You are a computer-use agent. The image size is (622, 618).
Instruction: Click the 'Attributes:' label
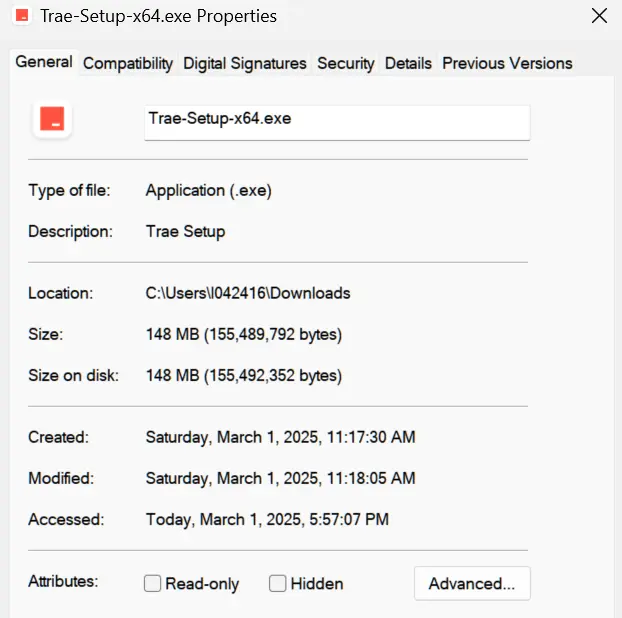pos(63,582)
